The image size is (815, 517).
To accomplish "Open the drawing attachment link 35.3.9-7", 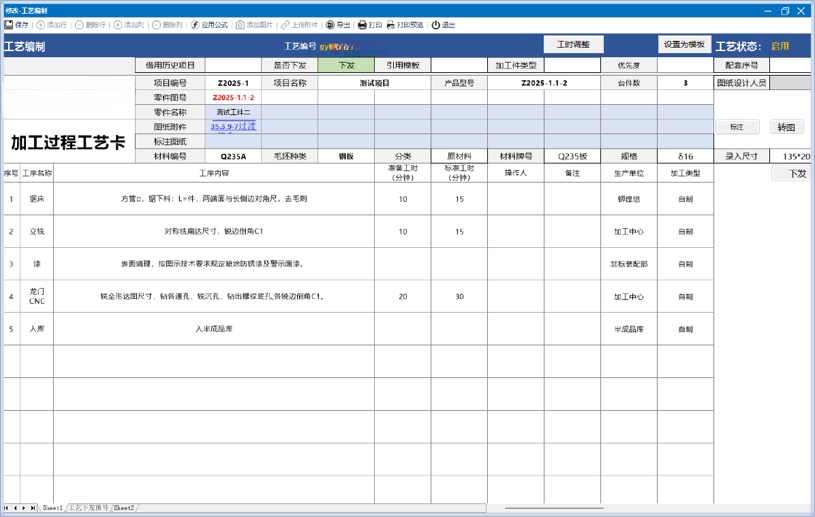I will pos(233,127).
